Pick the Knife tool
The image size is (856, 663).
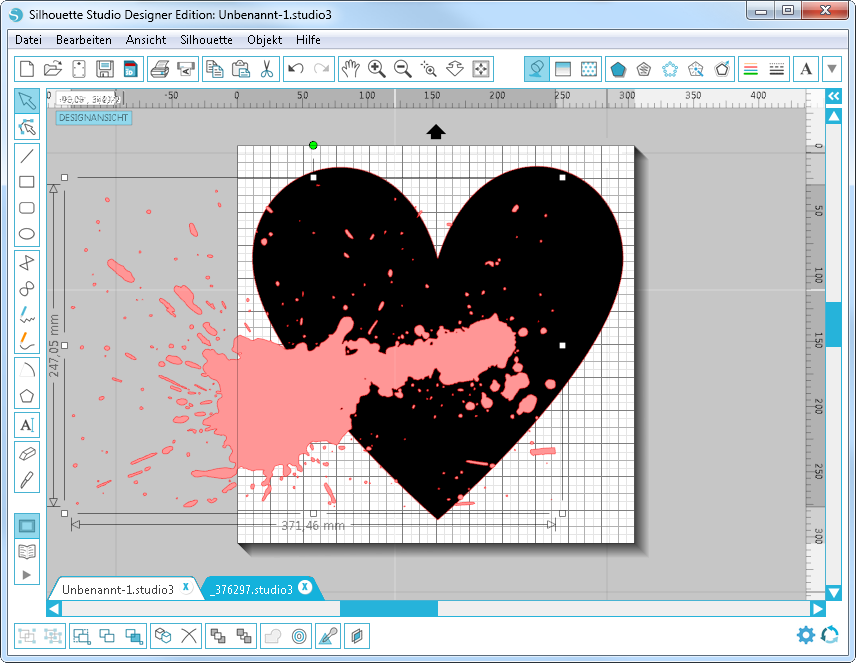tap(27, 479)
